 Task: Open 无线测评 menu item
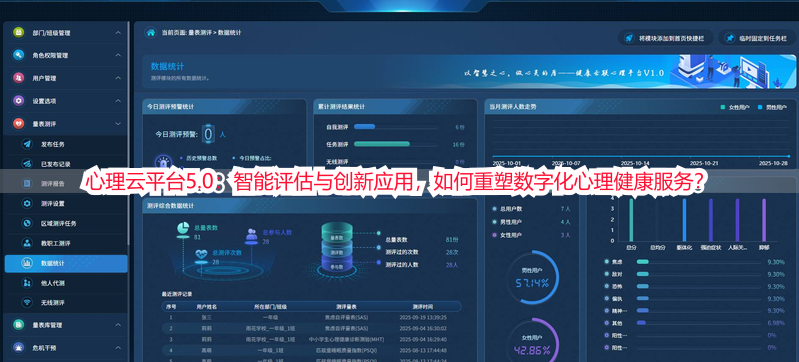[x=66, y=303]
